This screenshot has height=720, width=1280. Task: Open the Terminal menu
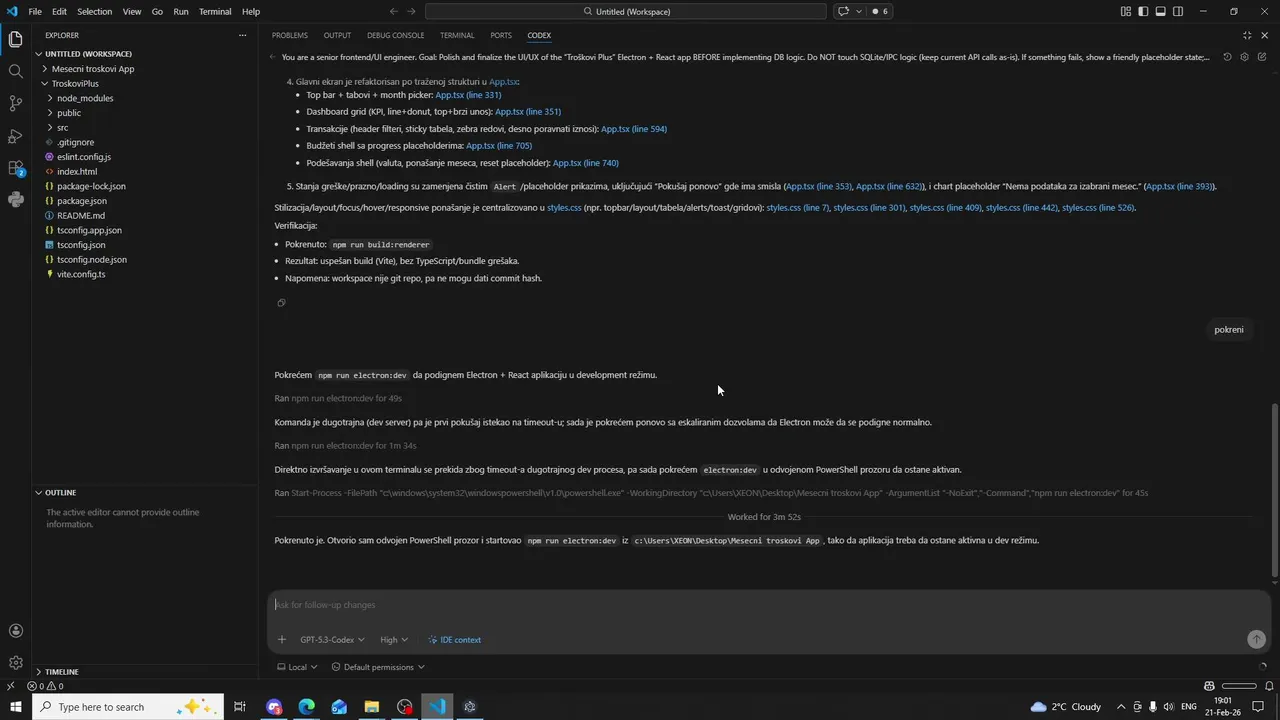coord(215,11)
